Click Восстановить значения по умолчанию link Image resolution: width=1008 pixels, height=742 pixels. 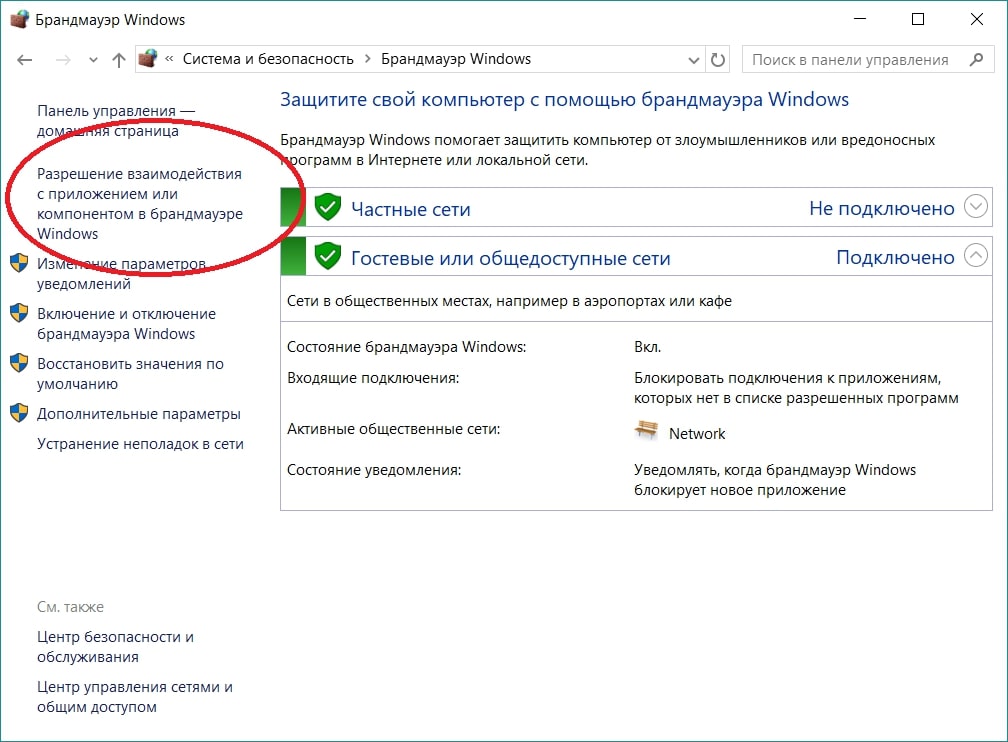click(x=130, y=373)
